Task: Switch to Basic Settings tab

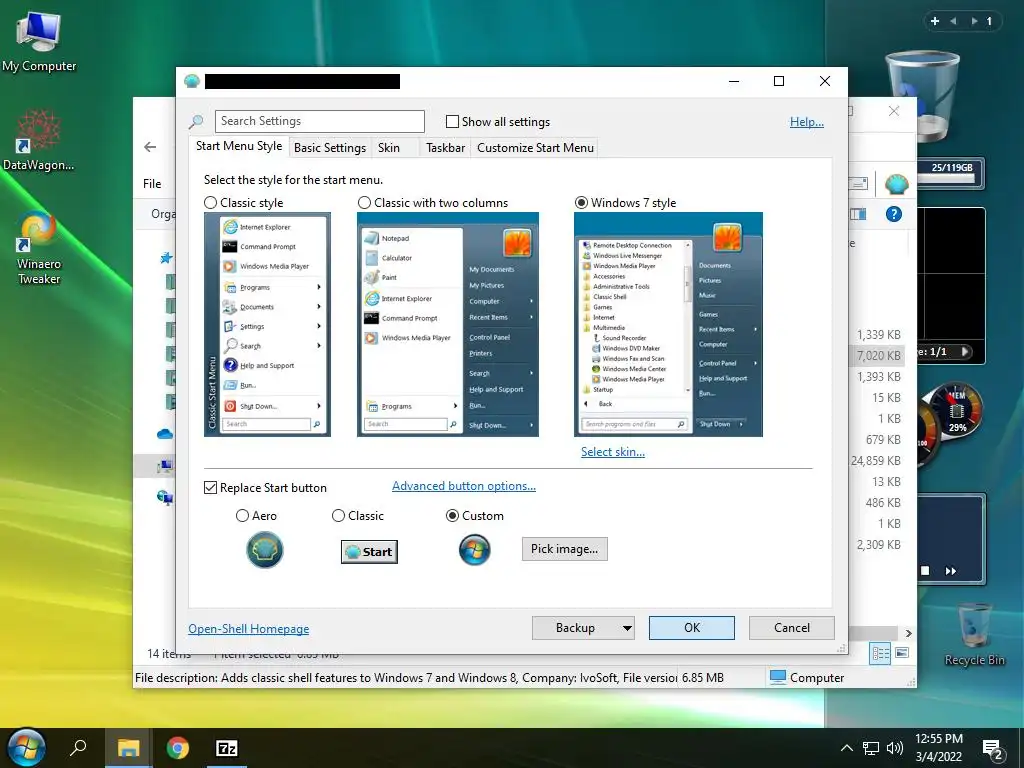Action: click(330, 148)
